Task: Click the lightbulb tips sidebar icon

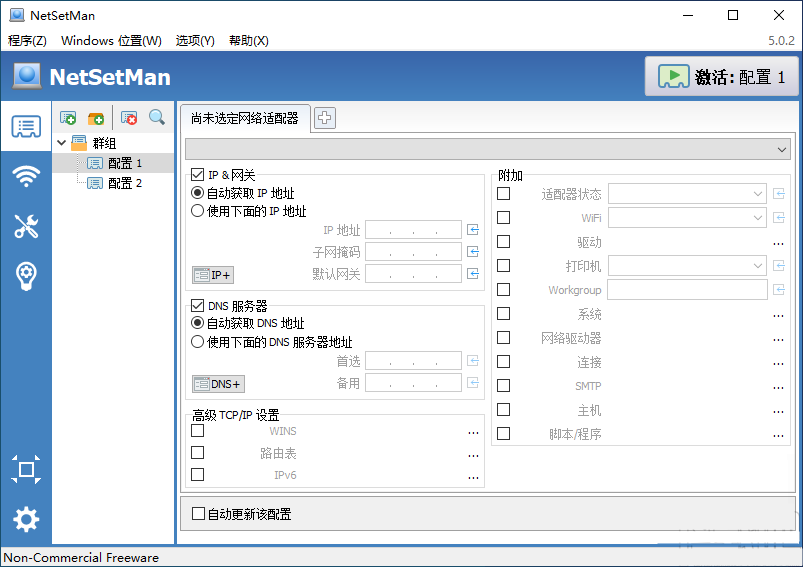Action: point(26,276)
